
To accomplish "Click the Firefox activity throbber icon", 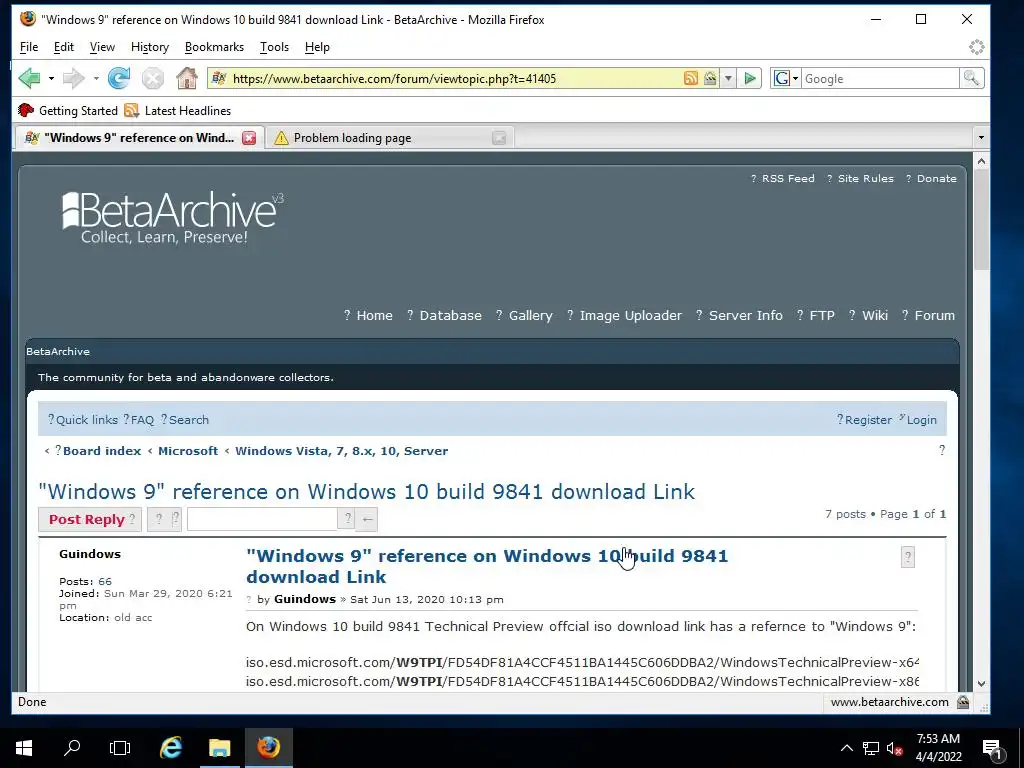I will tap(976, 47).
